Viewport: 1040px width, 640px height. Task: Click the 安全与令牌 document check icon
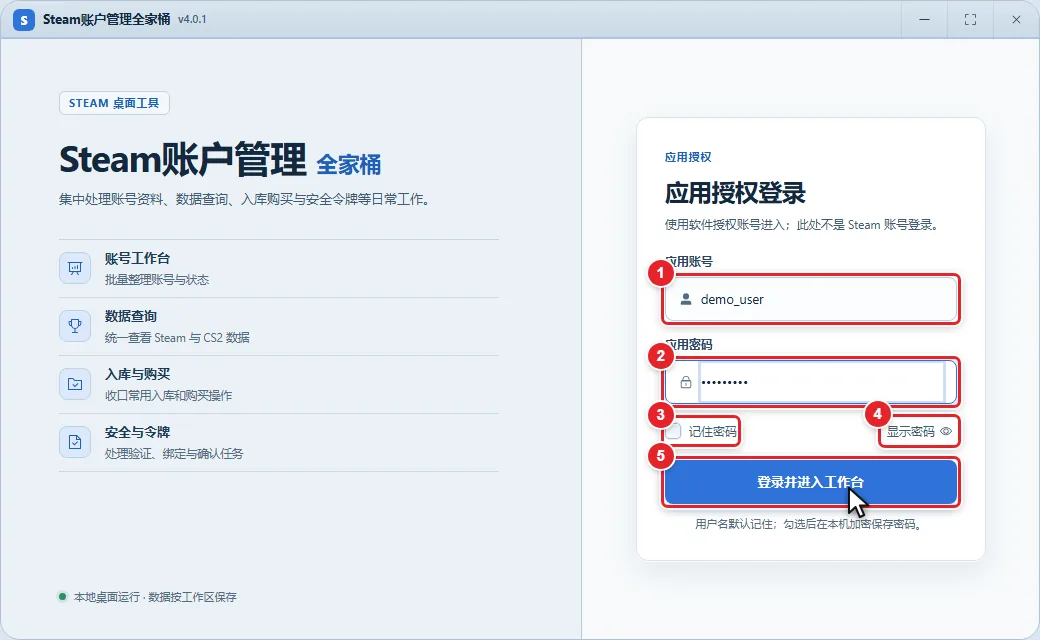point(75,442)
